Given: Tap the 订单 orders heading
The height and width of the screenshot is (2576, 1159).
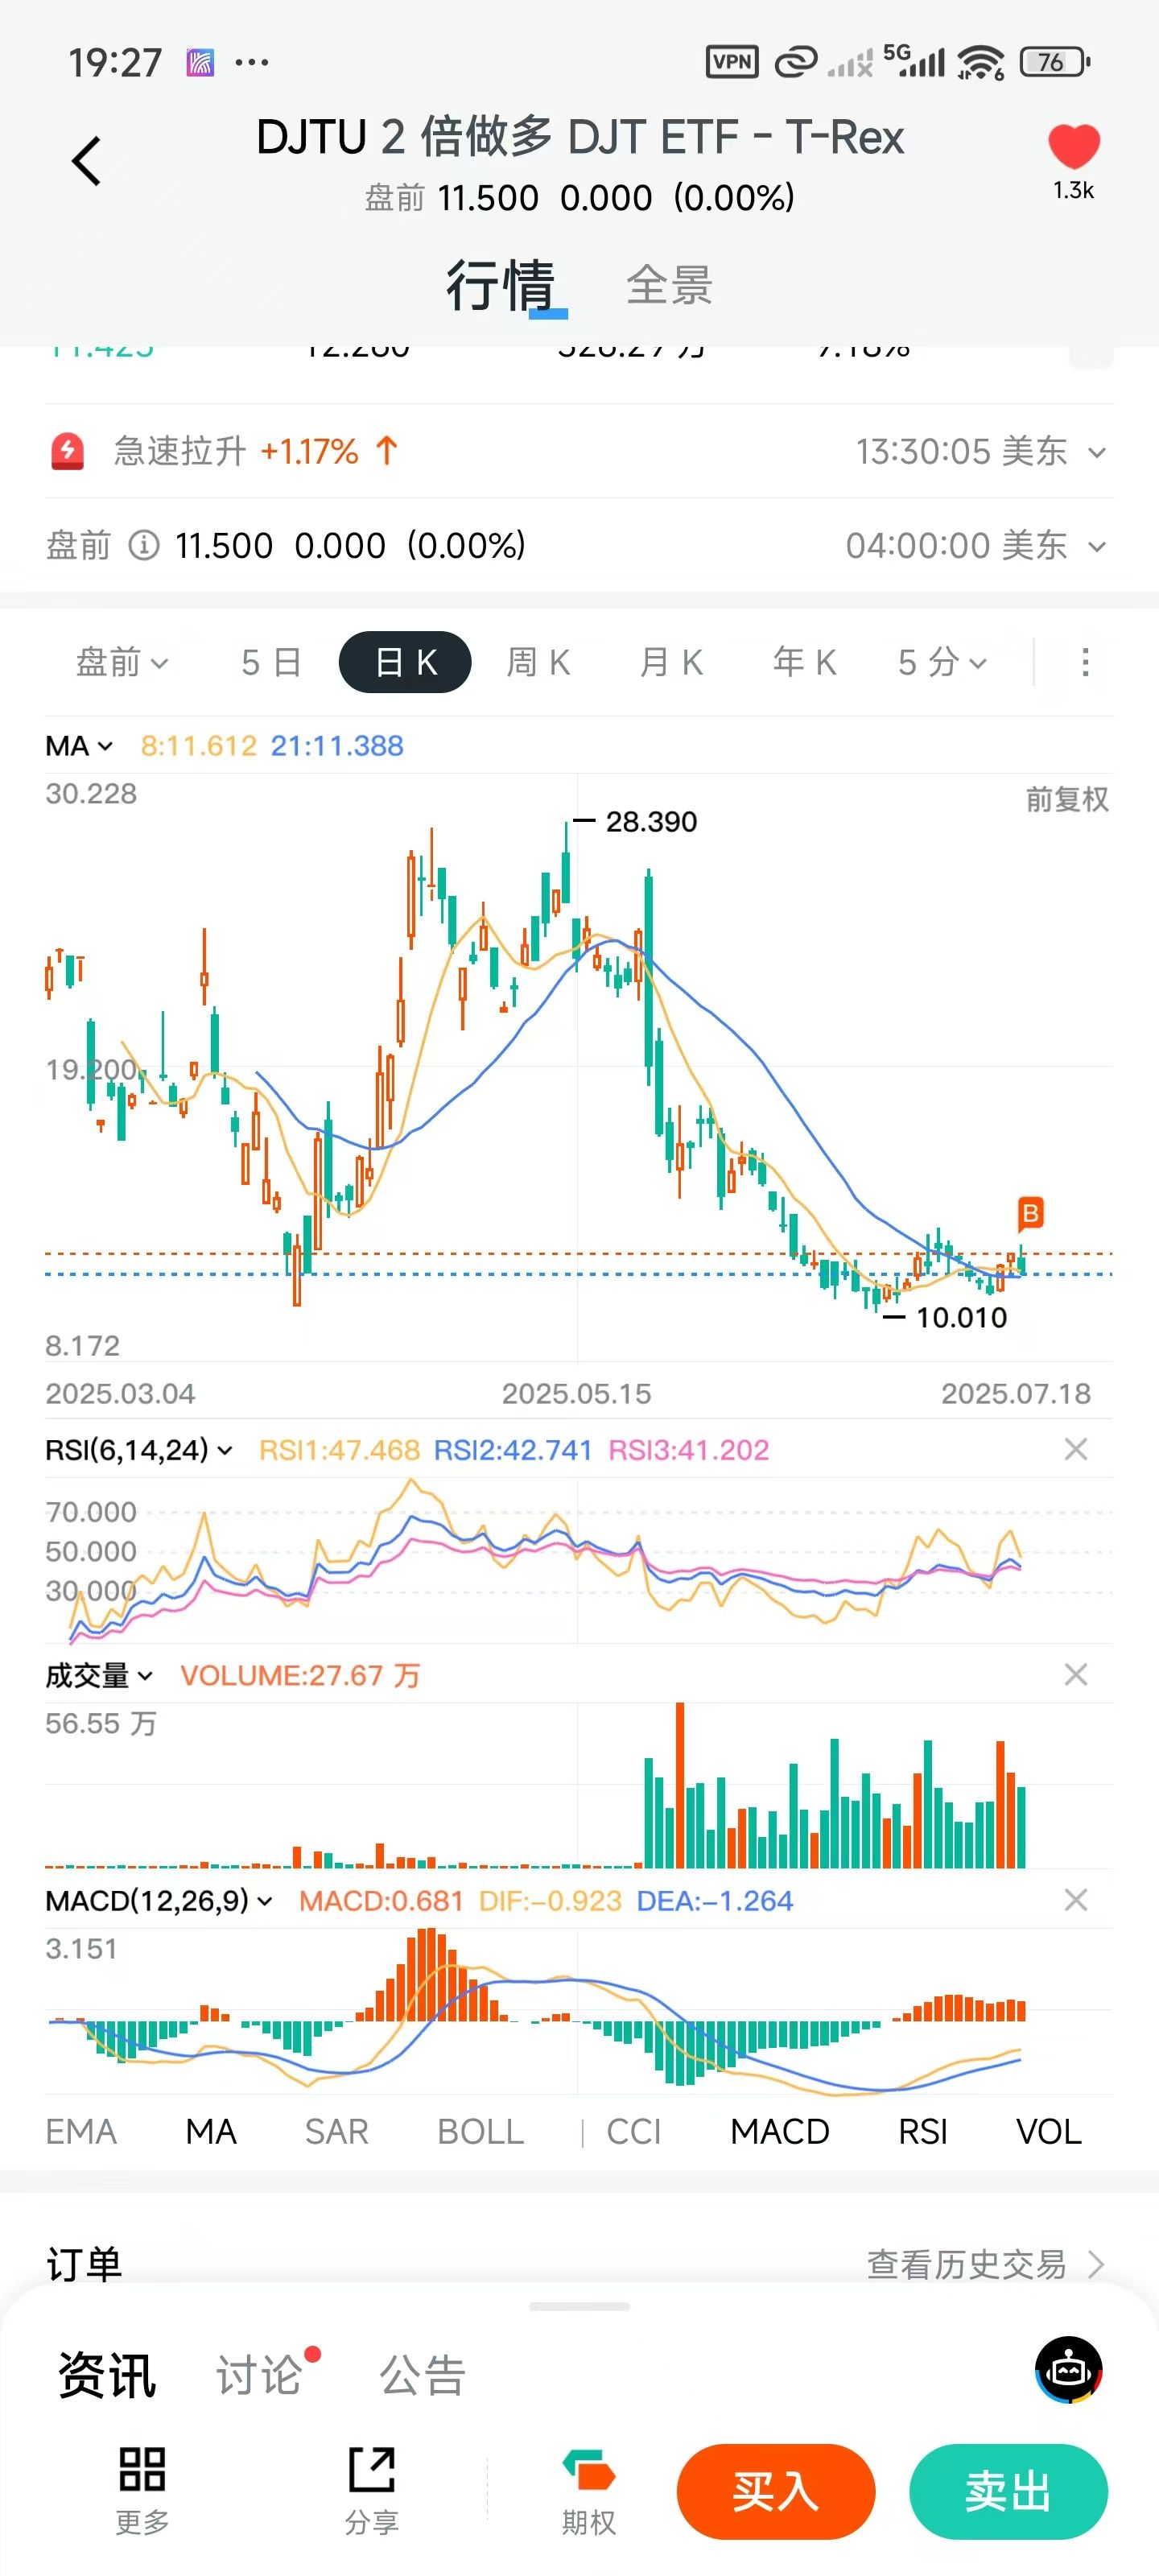Looking at the screenshot, I should tap(85, 2264).
